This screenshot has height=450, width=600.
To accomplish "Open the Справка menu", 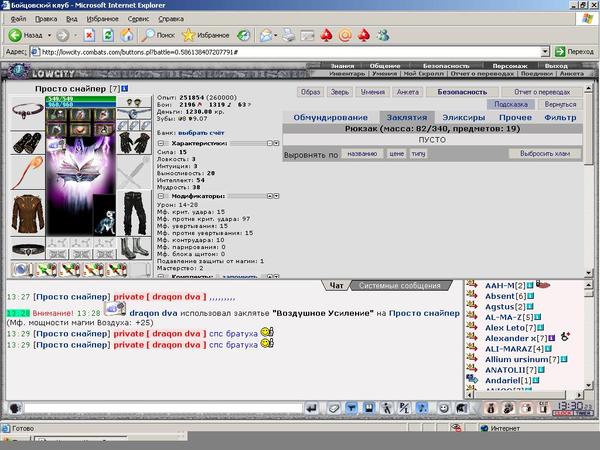I will click(171, 19).
